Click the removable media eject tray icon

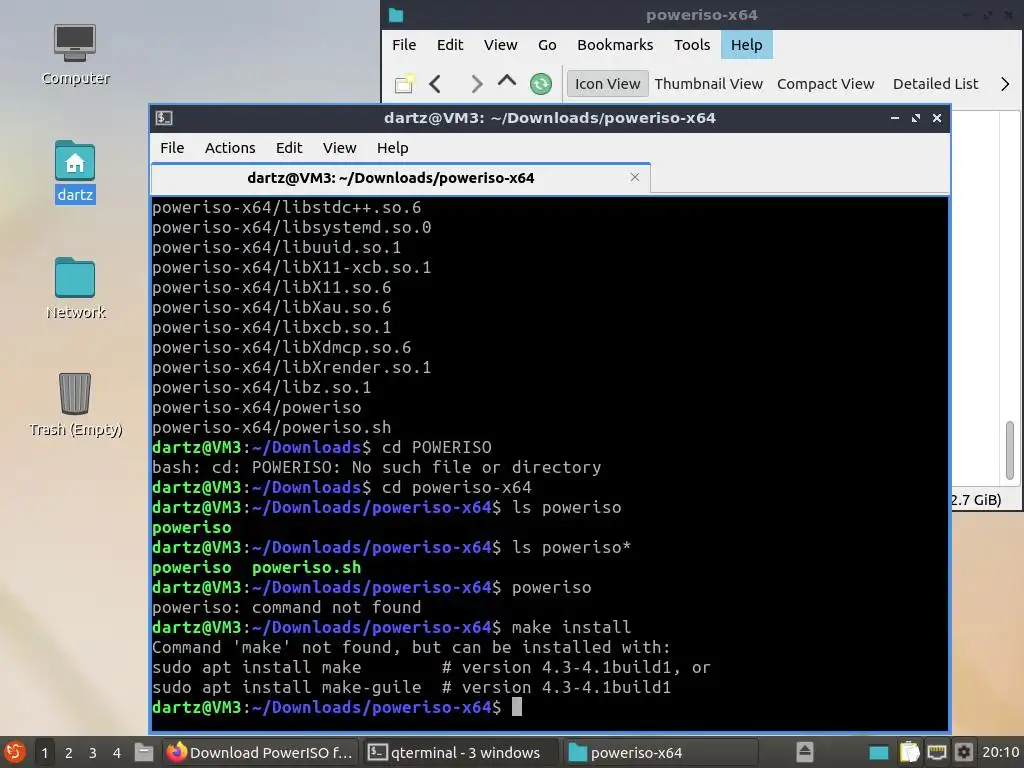coord(805,752)
